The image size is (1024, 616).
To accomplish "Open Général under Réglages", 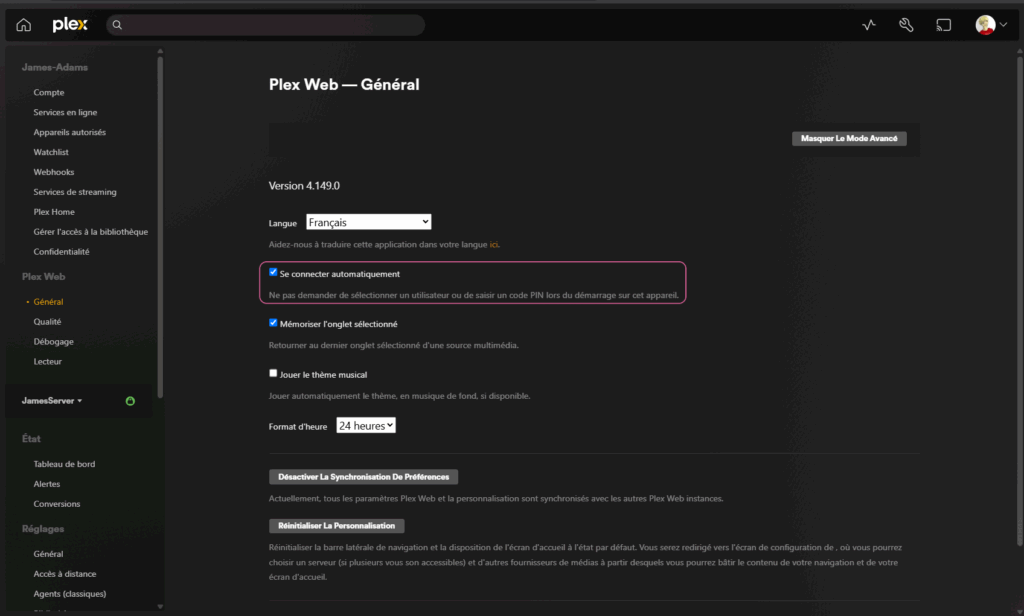I will 48,554.
